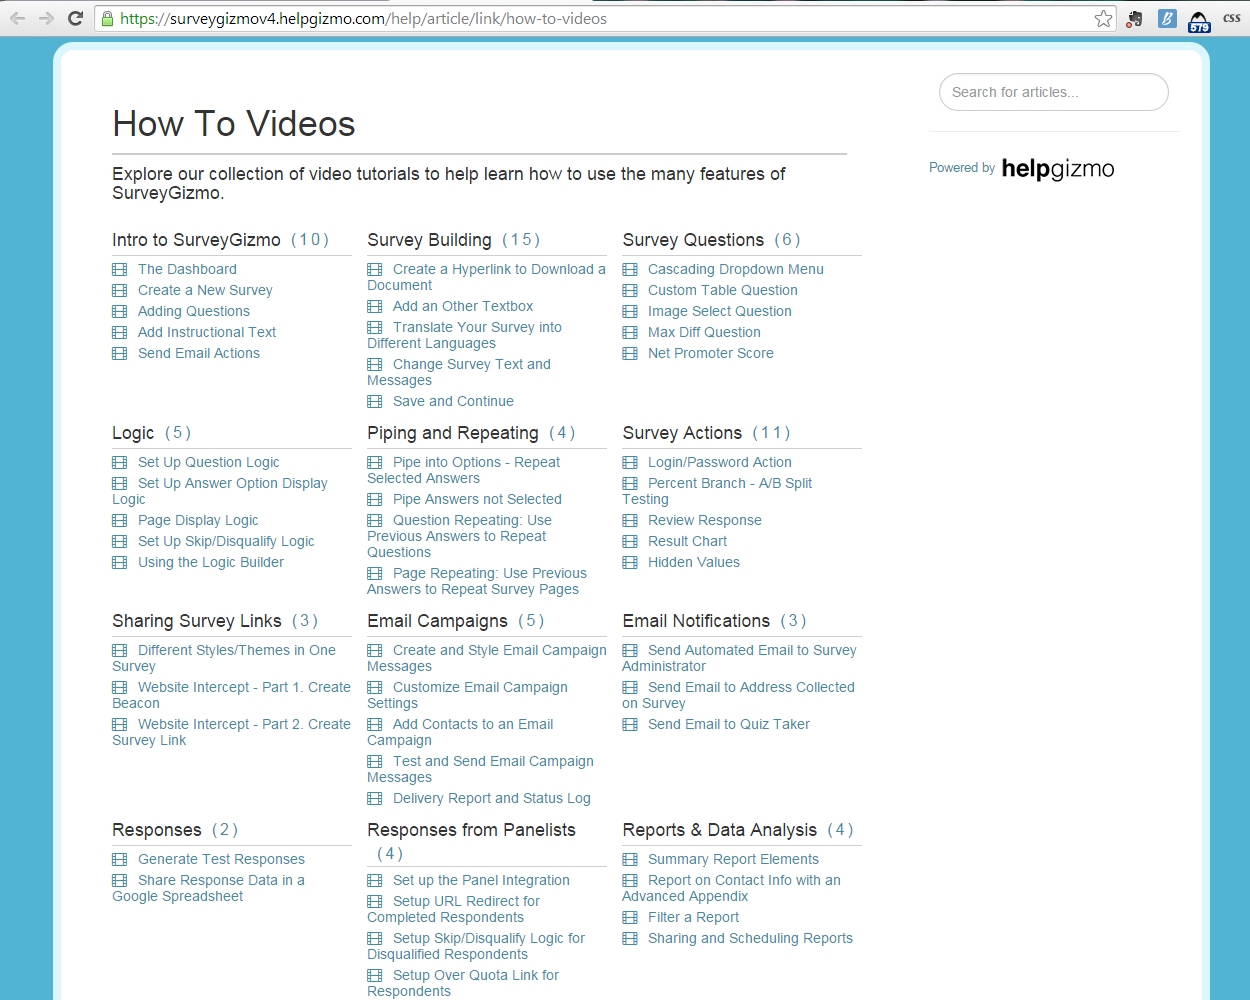Viewport: 1250px width, 1000px height.
Task: Click the film icon beside Send Email to Quiz Taker
Action: pyautogui.click(x=629, y=724)
